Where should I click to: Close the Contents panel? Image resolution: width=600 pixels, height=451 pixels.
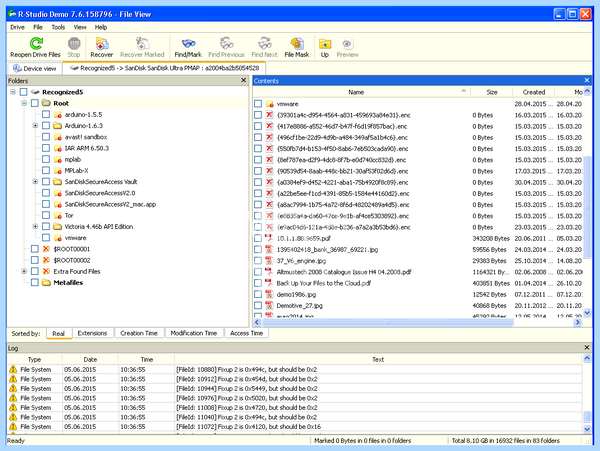(587, 80)
